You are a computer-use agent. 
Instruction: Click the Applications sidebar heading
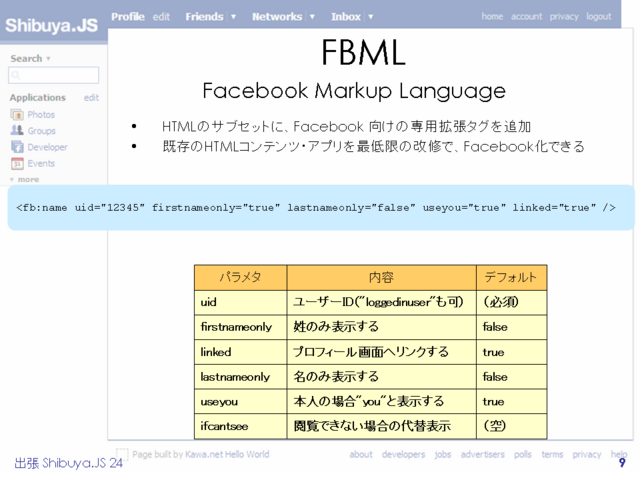(x=38, y=98)
